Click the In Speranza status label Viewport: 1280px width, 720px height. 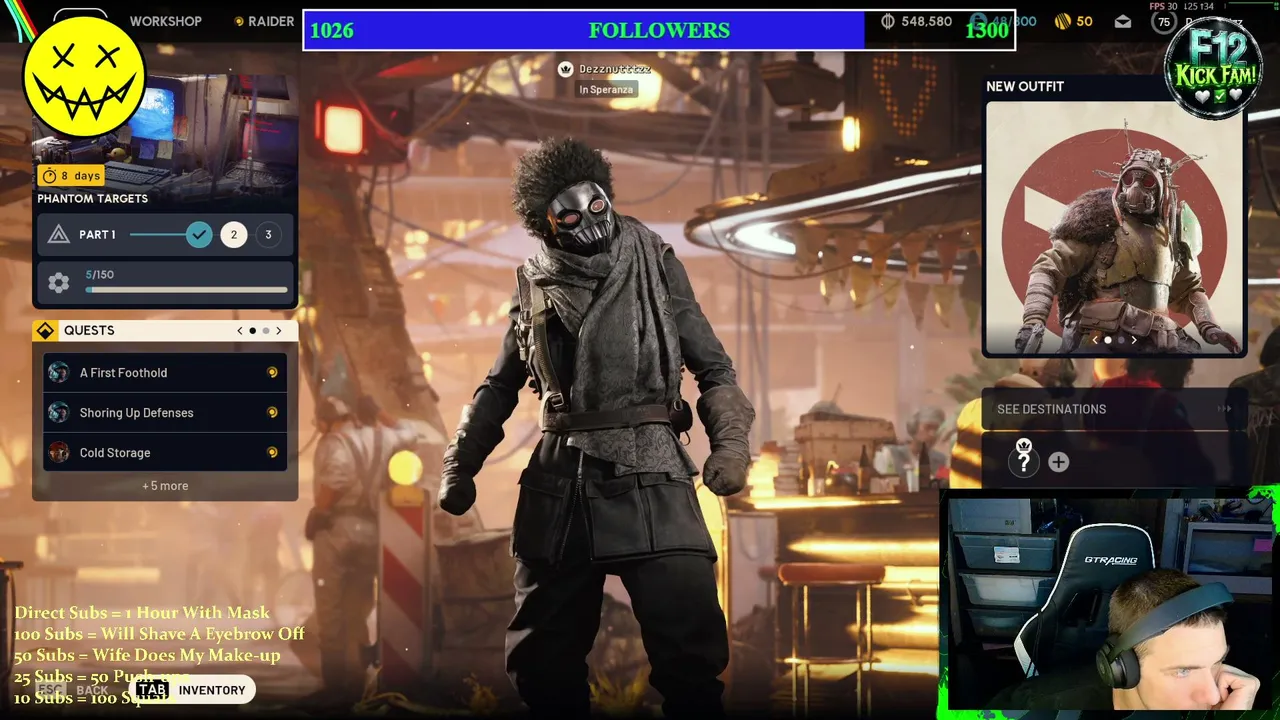coord(606,90)
